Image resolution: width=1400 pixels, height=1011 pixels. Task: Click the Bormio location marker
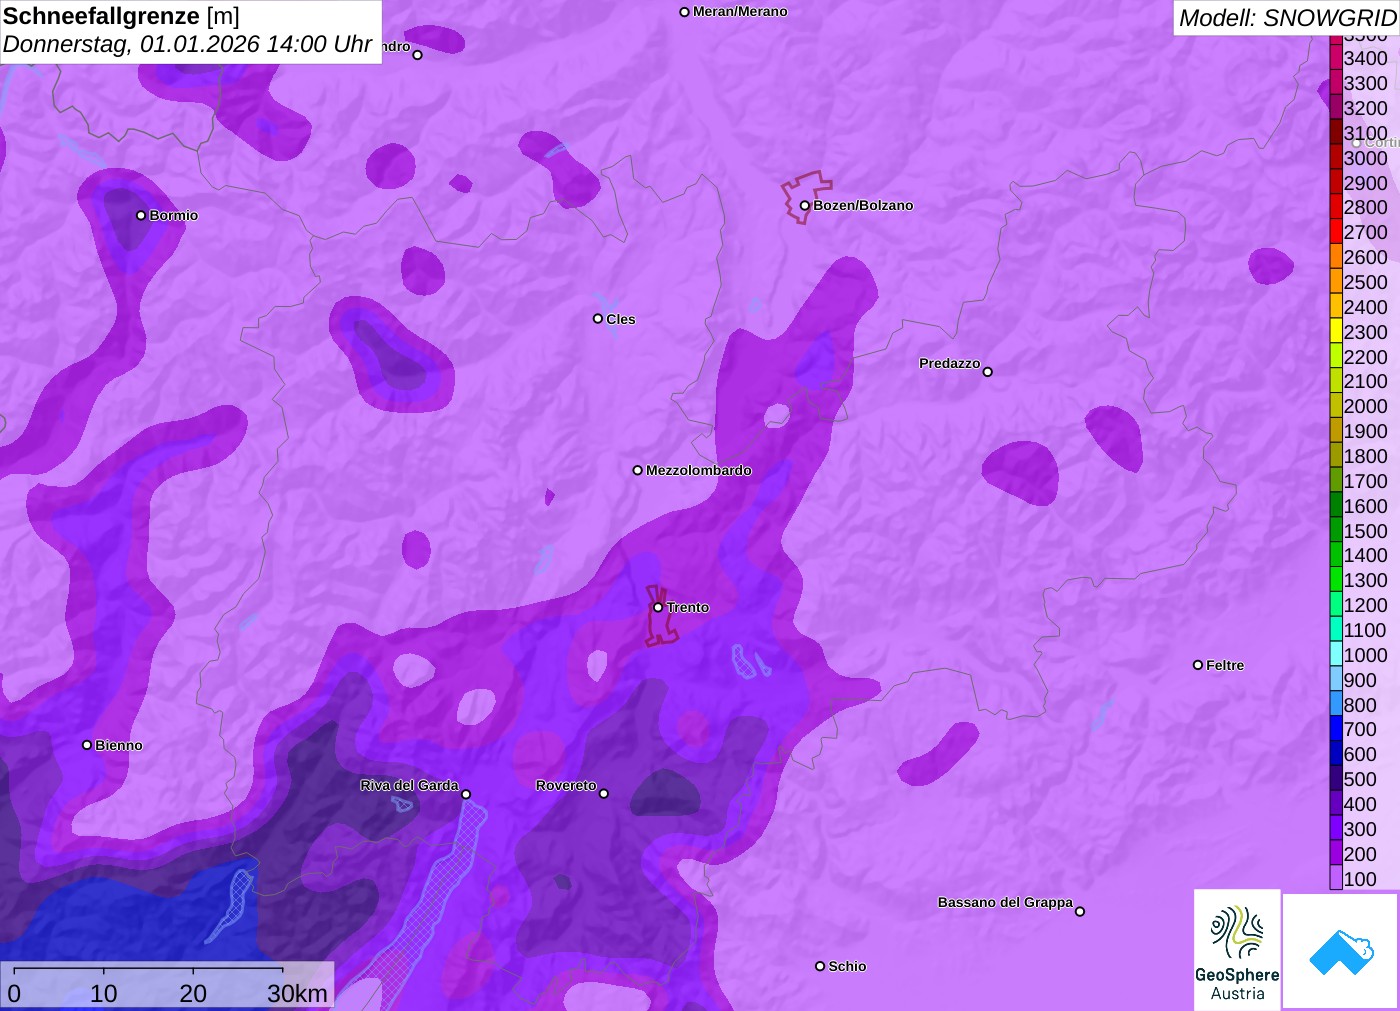click(141, 215)
